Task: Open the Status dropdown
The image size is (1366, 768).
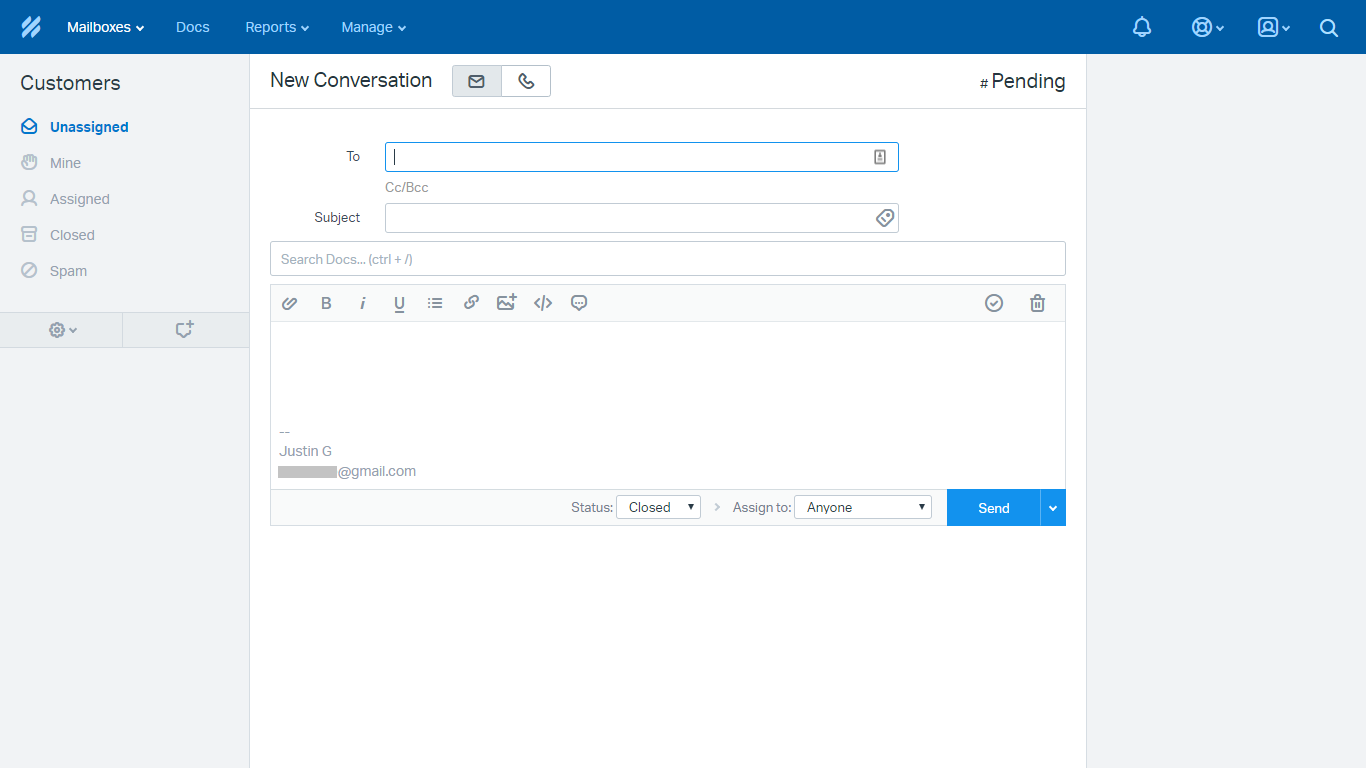Action: [x=658, y=507]
